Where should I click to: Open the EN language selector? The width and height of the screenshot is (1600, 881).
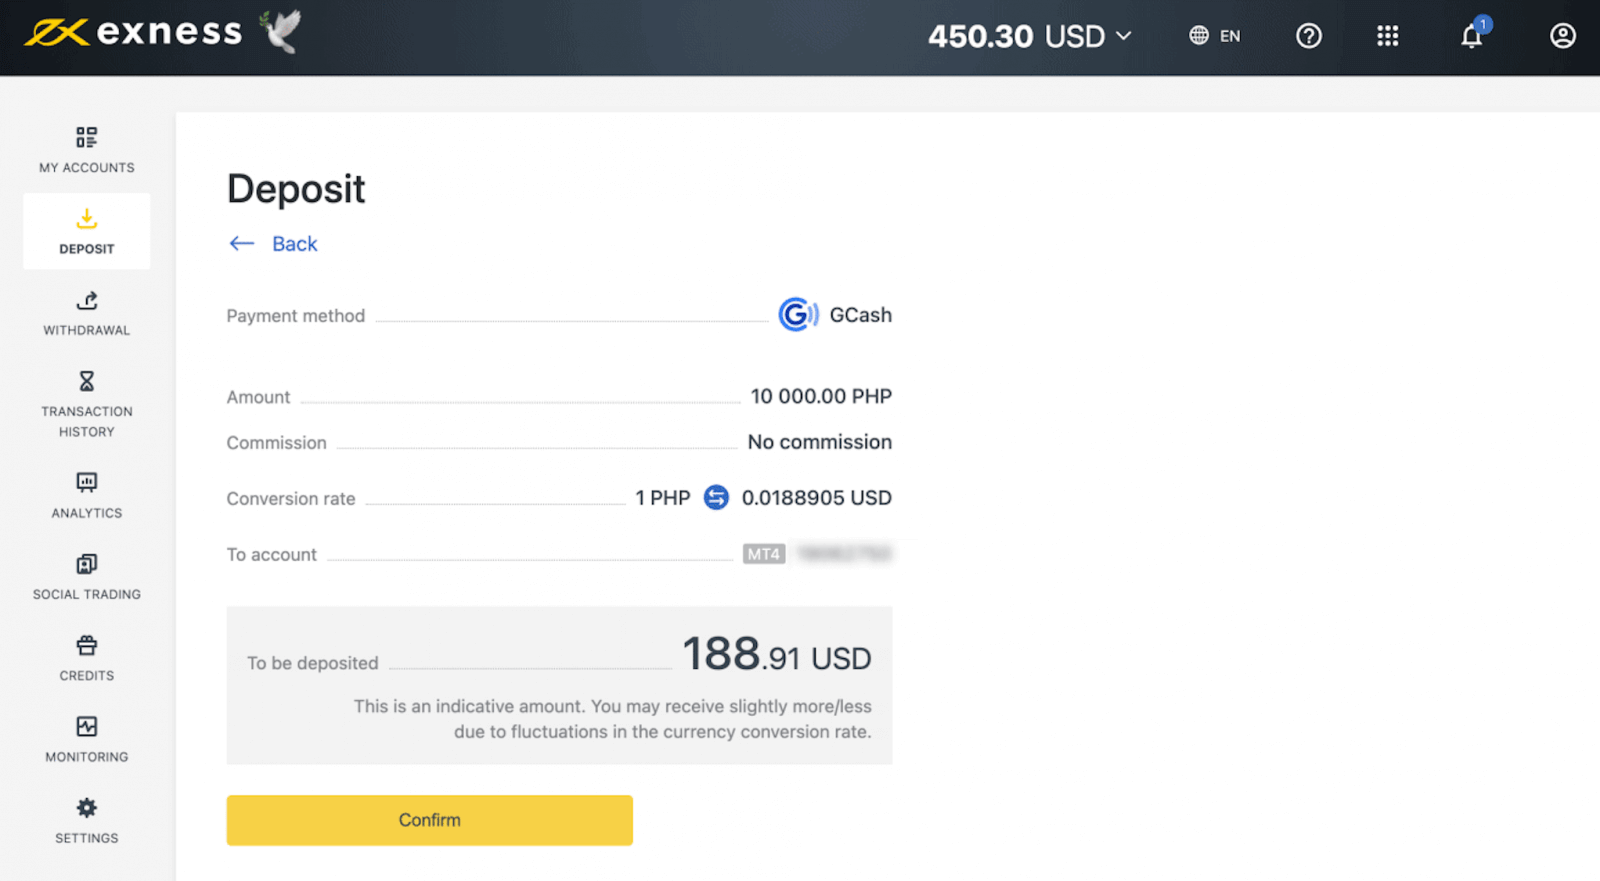[x=1215, y=36]
